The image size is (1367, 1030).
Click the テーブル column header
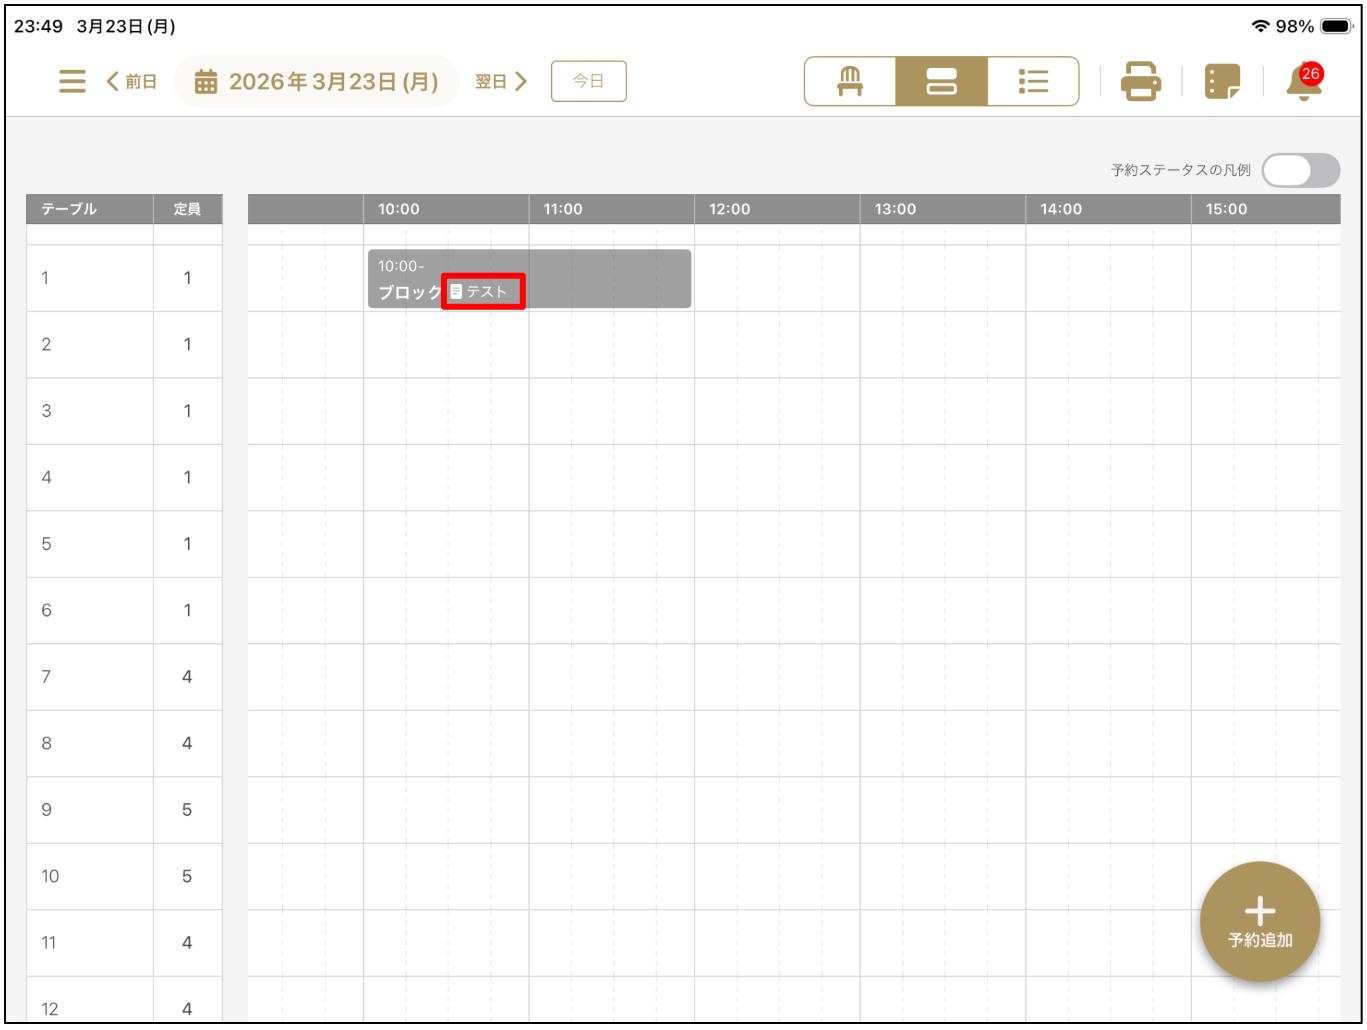click(x=69, y=209)
